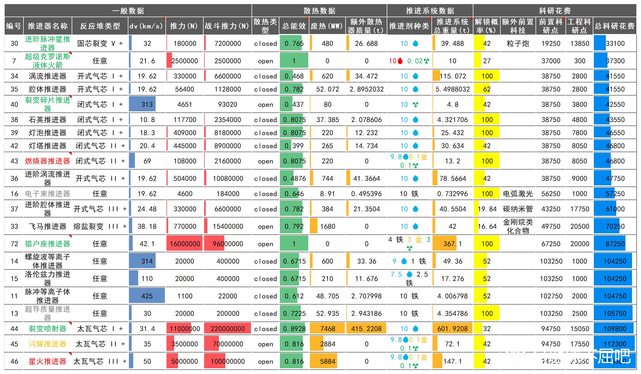Click the droplet icon in 飞马推进器 row

click(415, 226)
